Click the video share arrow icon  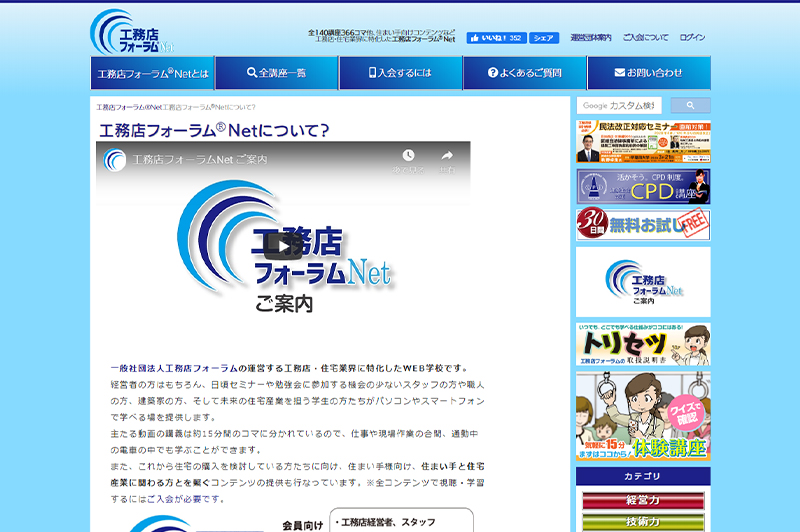[447, 156]
